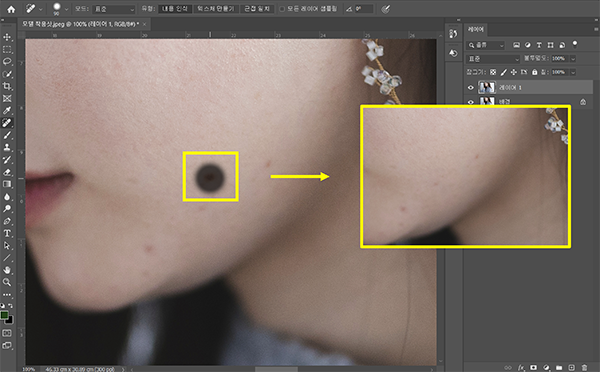Screen dimensions: 600x372
Task: Select the Lasso tool
Action: 7,62
